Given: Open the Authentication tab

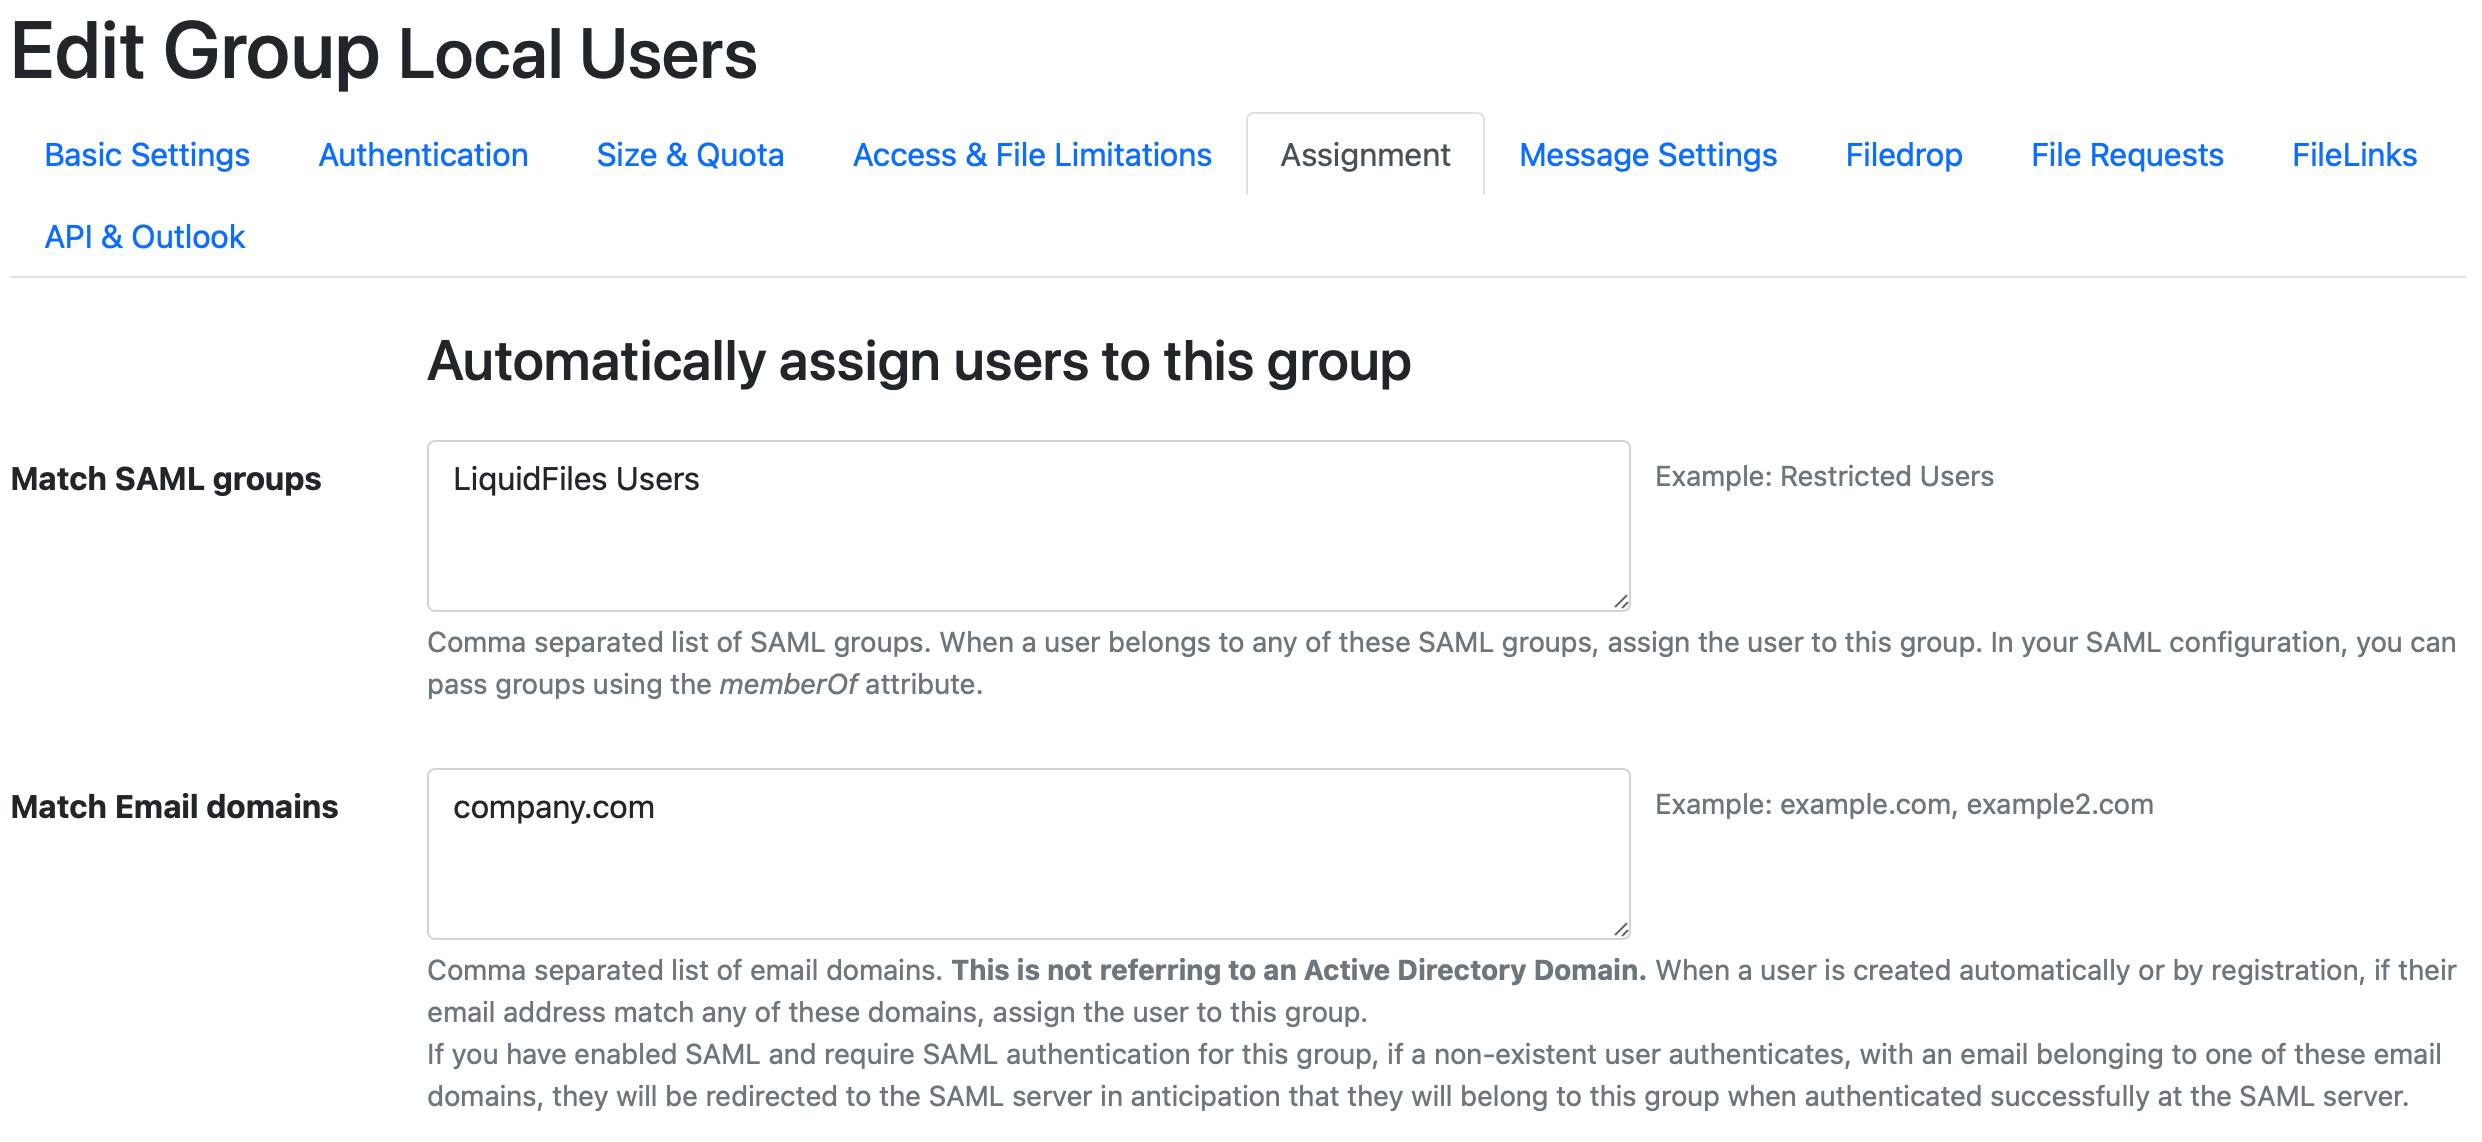Looking at the screenshot, I should [x=423, y=154].
